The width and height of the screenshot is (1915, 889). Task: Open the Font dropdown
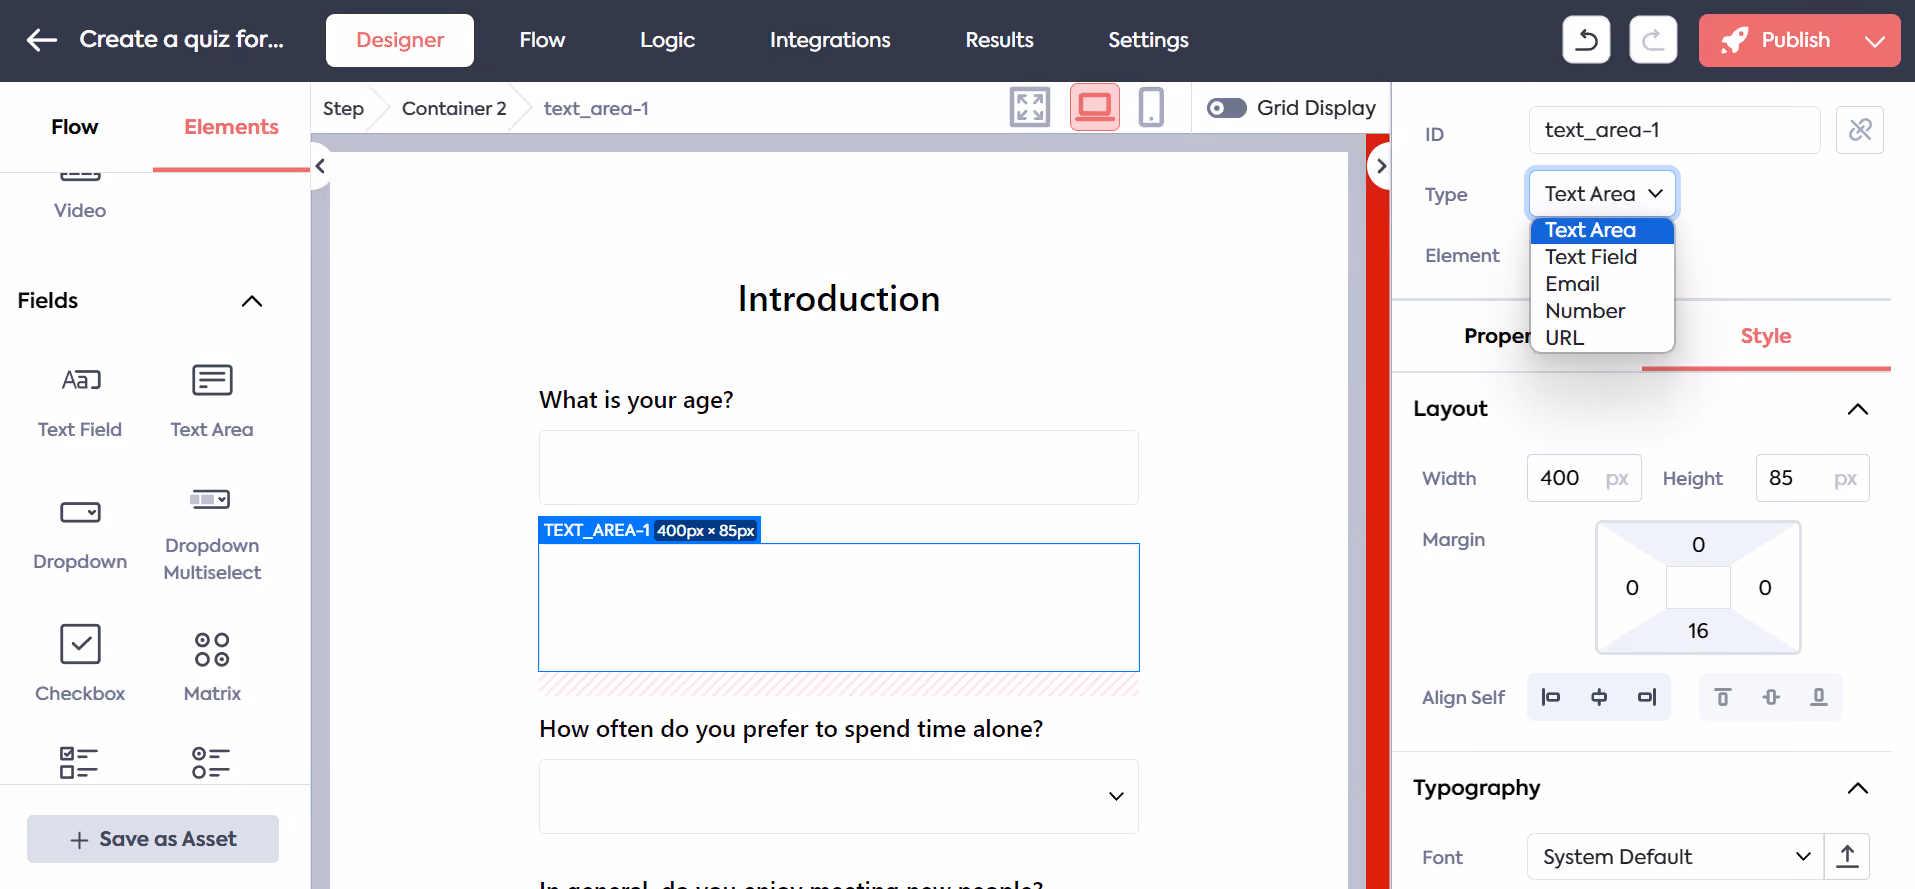point(1676,857)
